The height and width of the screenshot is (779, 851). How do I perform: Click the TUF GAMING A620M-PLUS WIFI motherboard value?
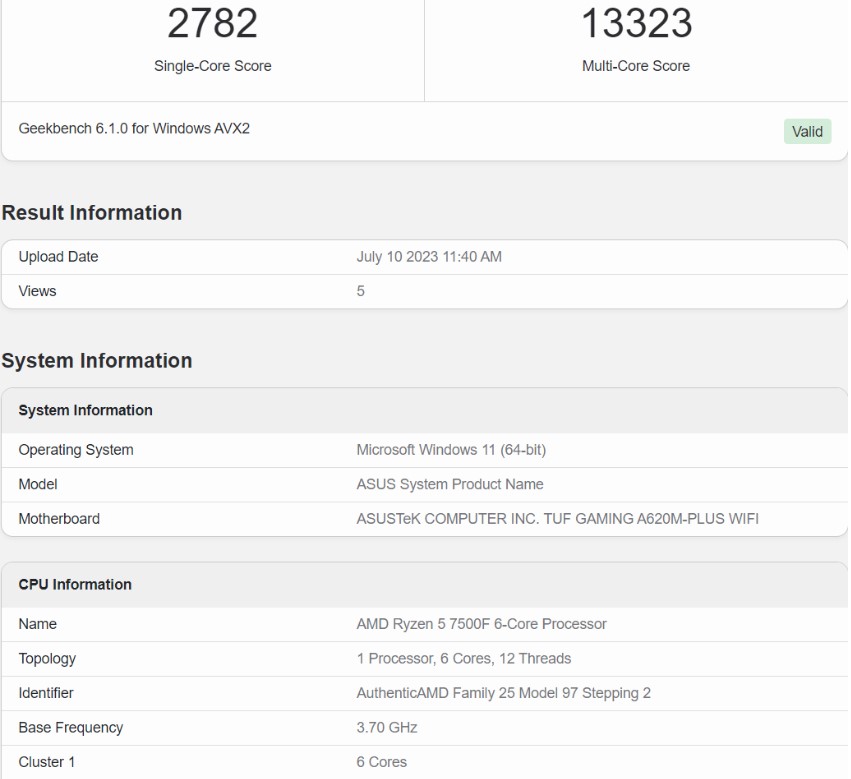tap(557, 519)
